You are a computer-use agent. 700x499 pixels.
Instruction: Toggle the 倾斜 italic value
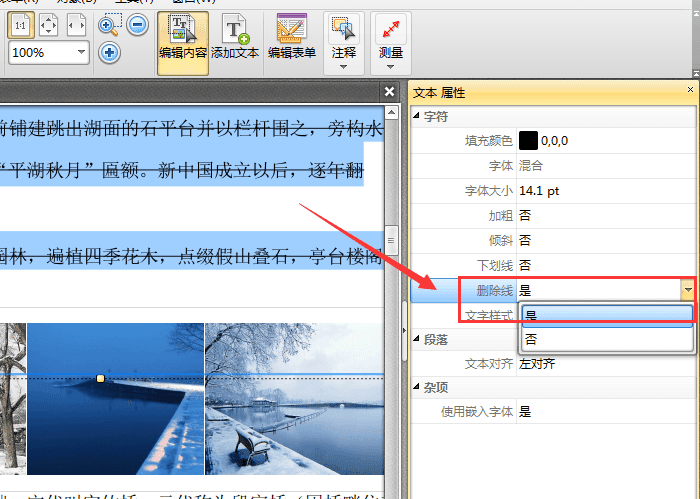pyautogui.click(x=606, y=241)
